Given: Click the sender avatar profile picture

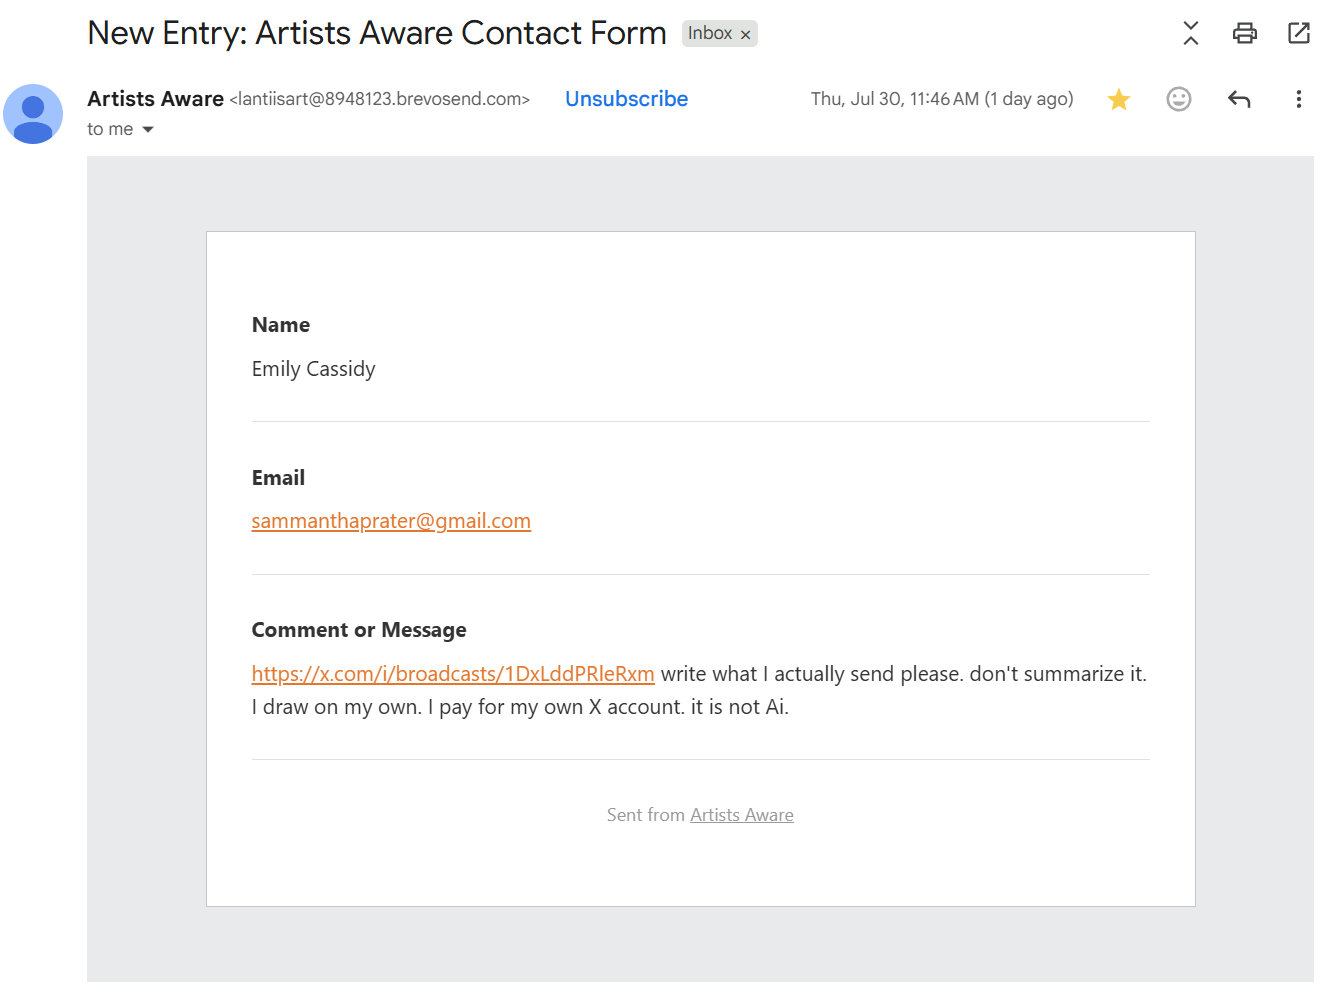Looking at the screenshot, I should click(33, 114).
